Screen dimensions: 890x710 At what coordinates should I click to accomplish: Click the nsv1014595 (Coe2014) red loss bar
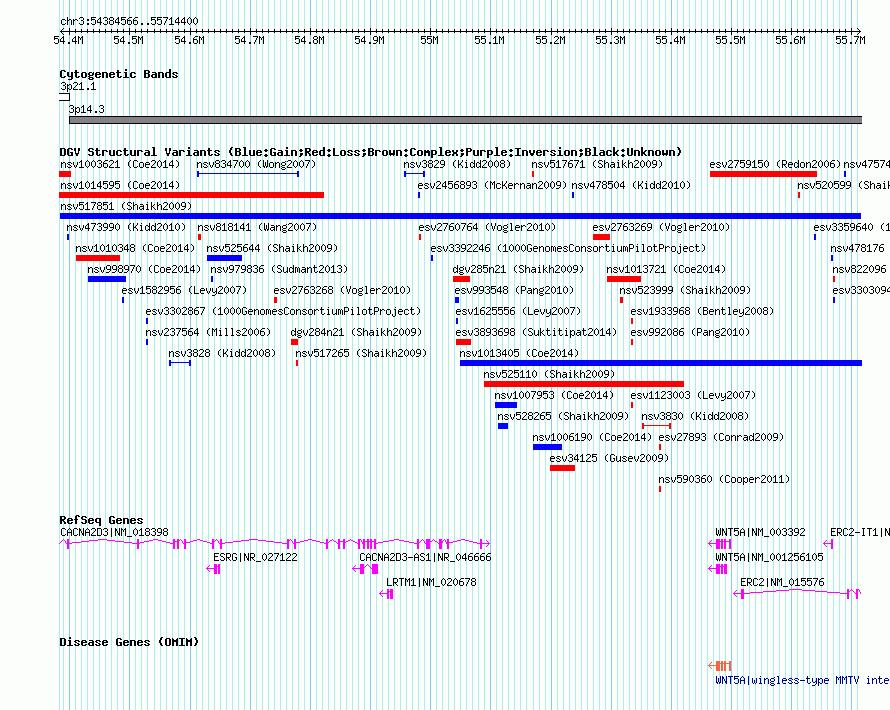coord(191,195)
